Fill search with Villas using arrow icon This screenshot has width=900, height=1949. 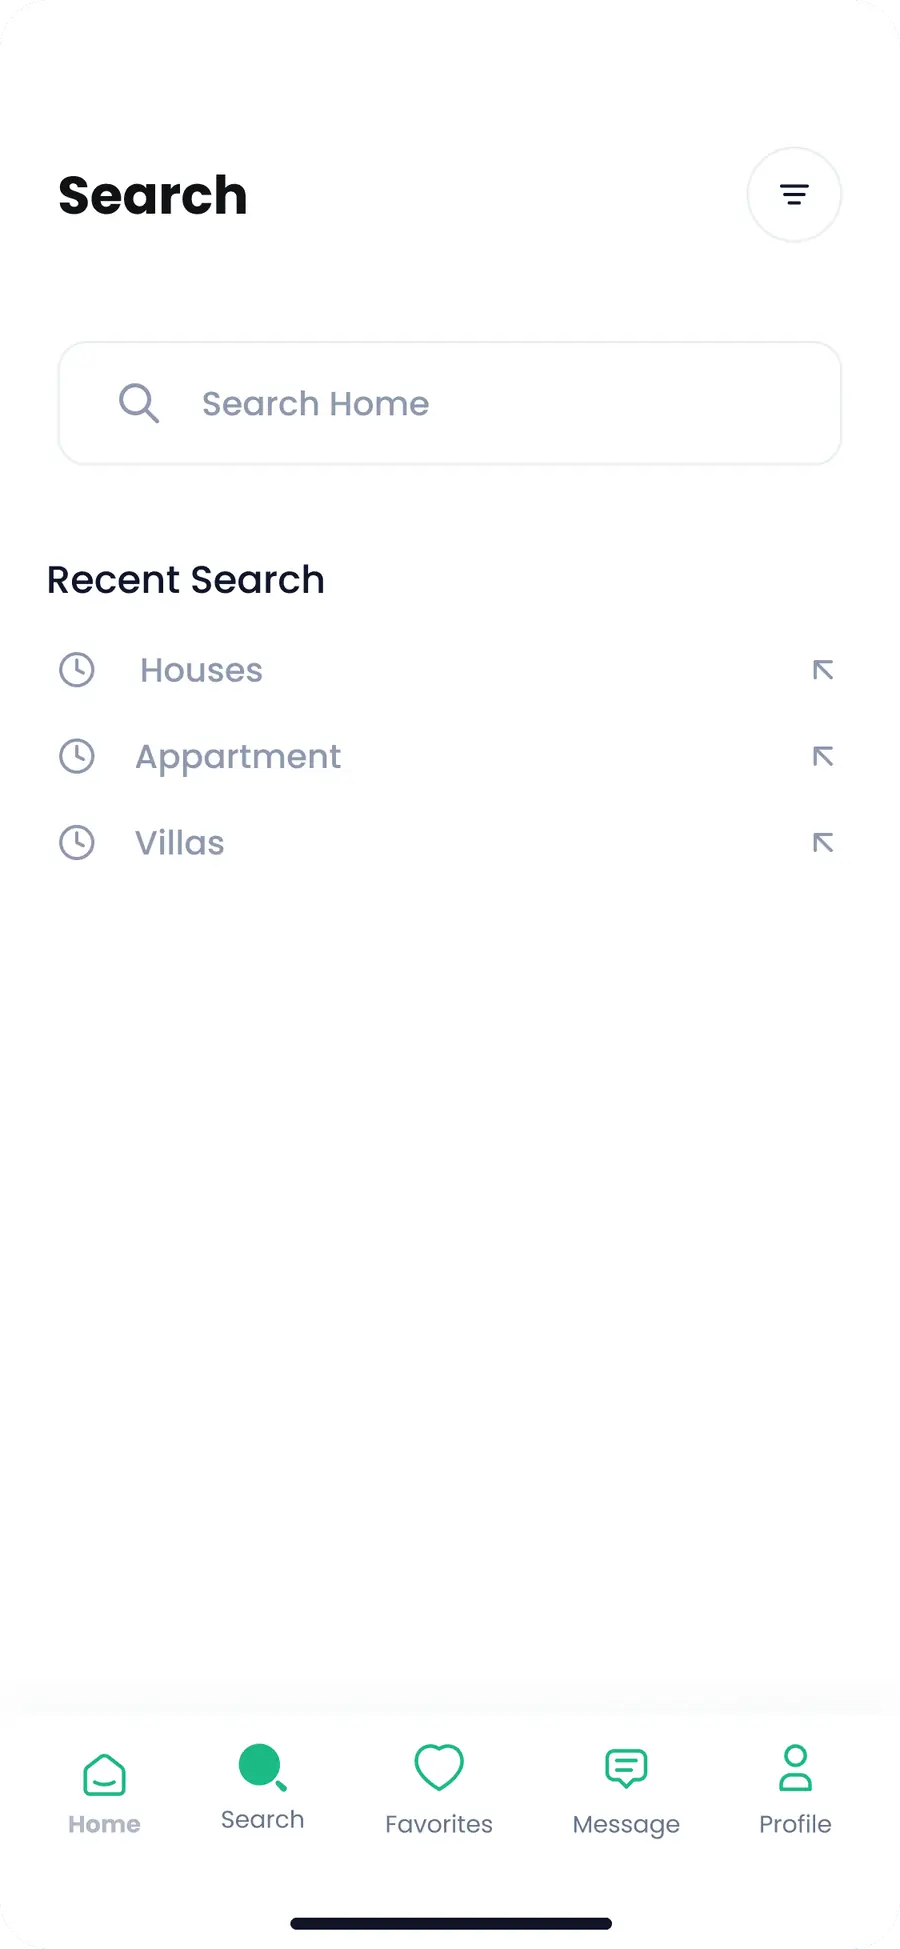point(823,842)
